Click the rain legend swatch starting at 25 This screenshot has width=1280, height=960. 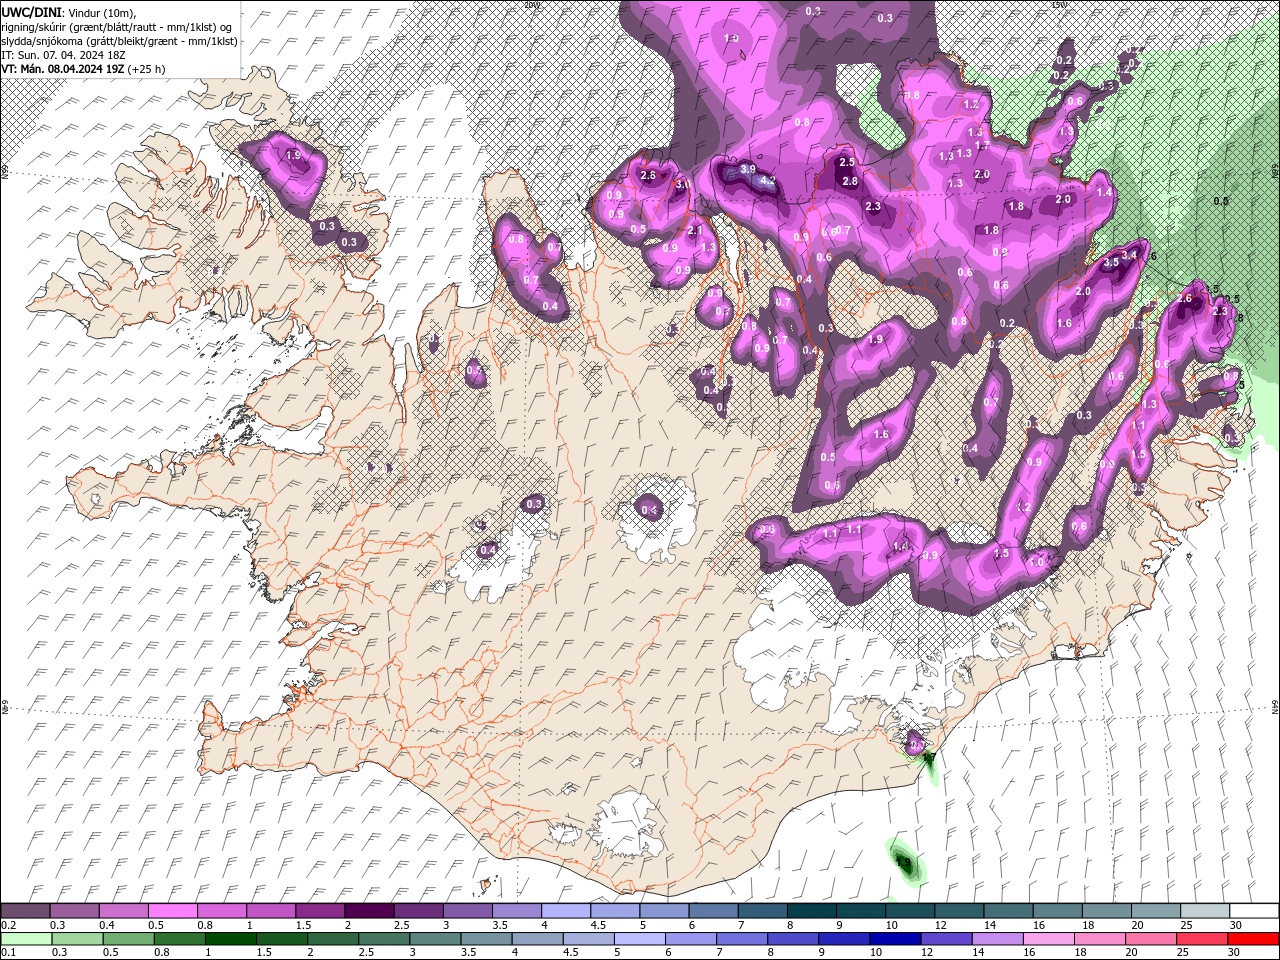click(1201, 938)
